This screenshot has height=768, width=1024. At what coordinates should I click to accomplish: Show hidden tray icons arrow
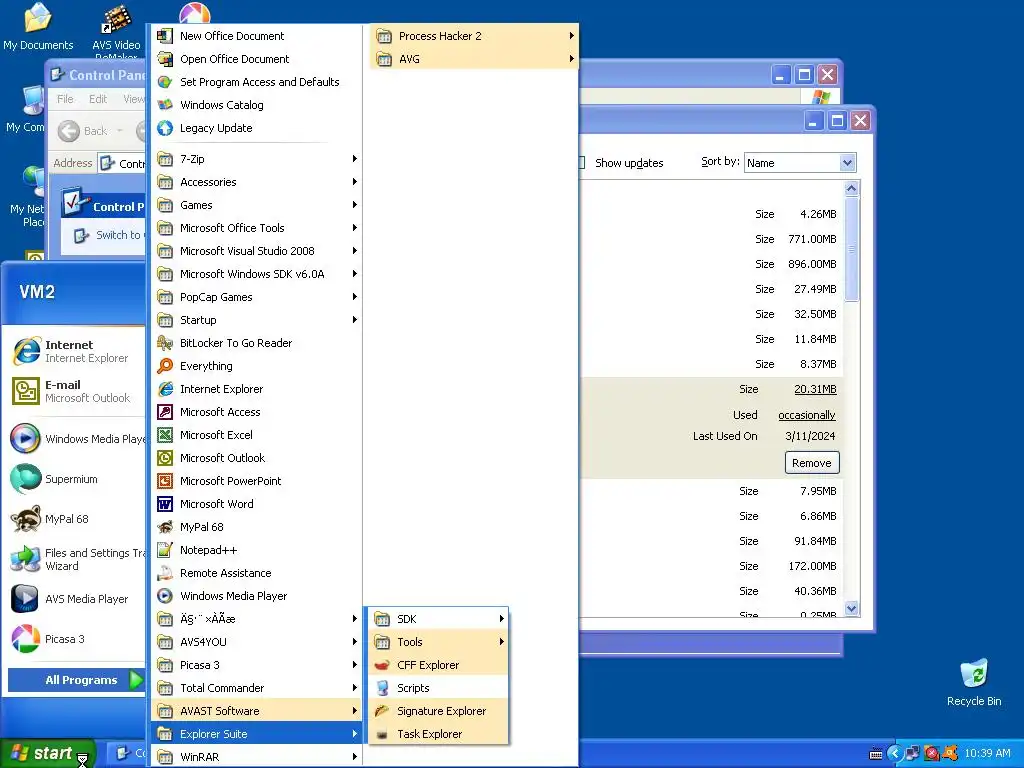point(894,754)
